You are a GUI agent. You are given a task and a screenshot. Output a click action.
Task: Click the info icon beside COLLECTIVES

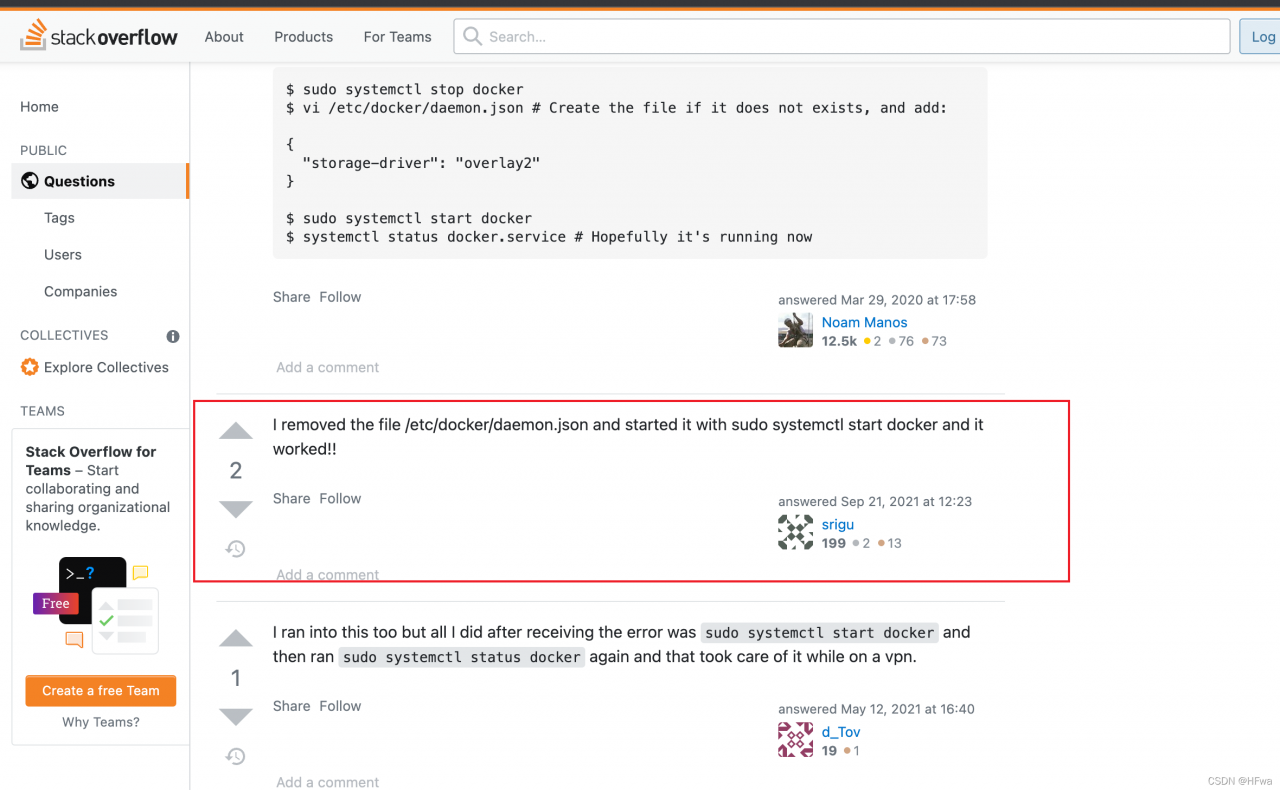172,337
